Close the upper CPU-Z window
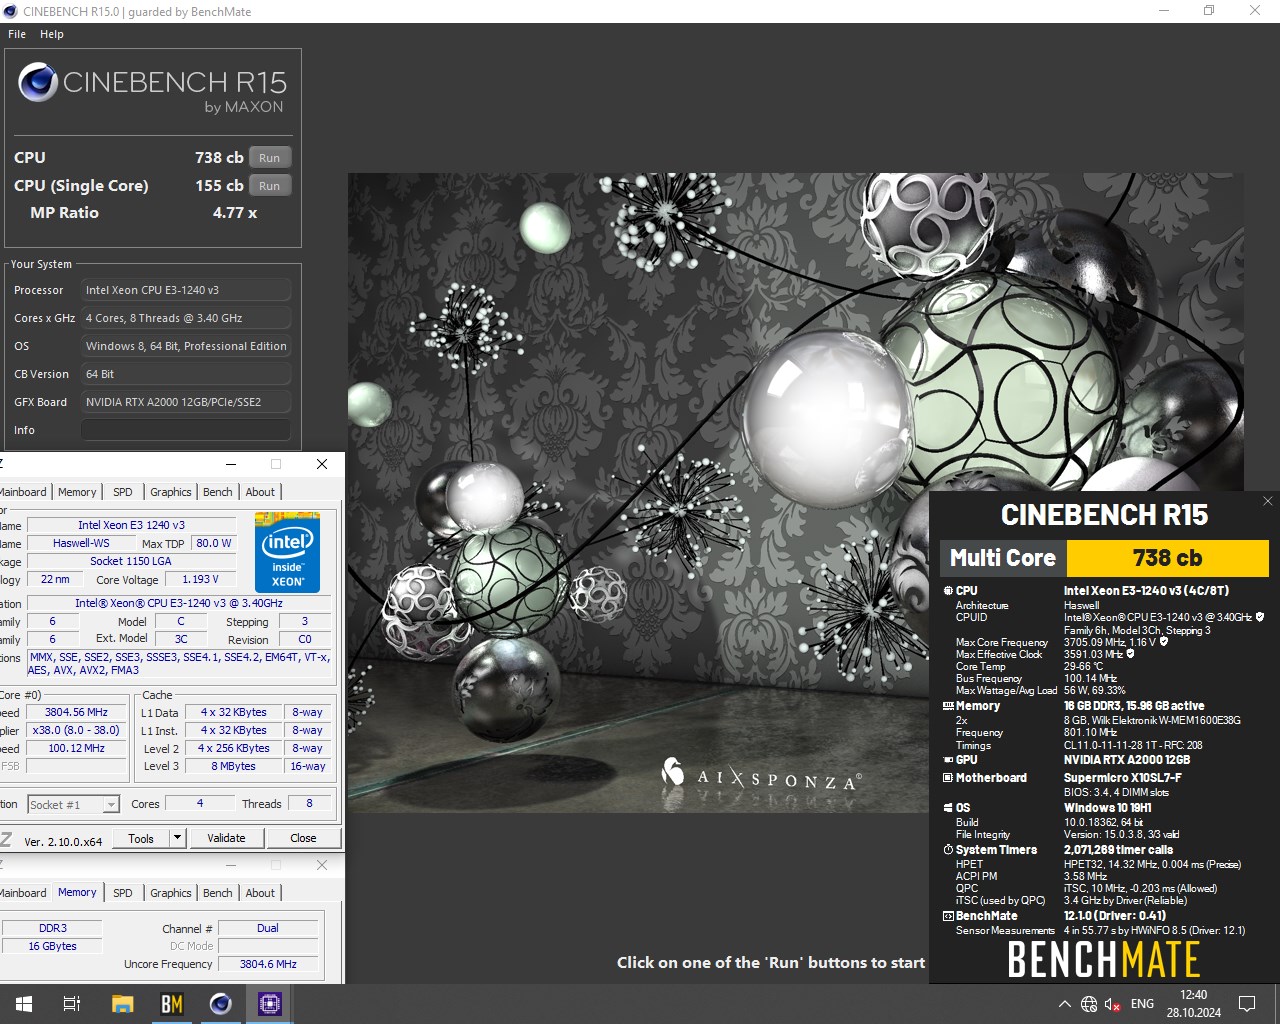This screenshot has width=1280, height=1024. 322,464
